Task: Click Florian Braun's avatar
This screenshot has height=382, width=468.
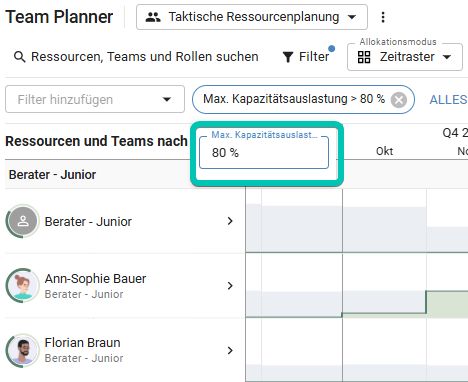Action: (x=23, y=350)
